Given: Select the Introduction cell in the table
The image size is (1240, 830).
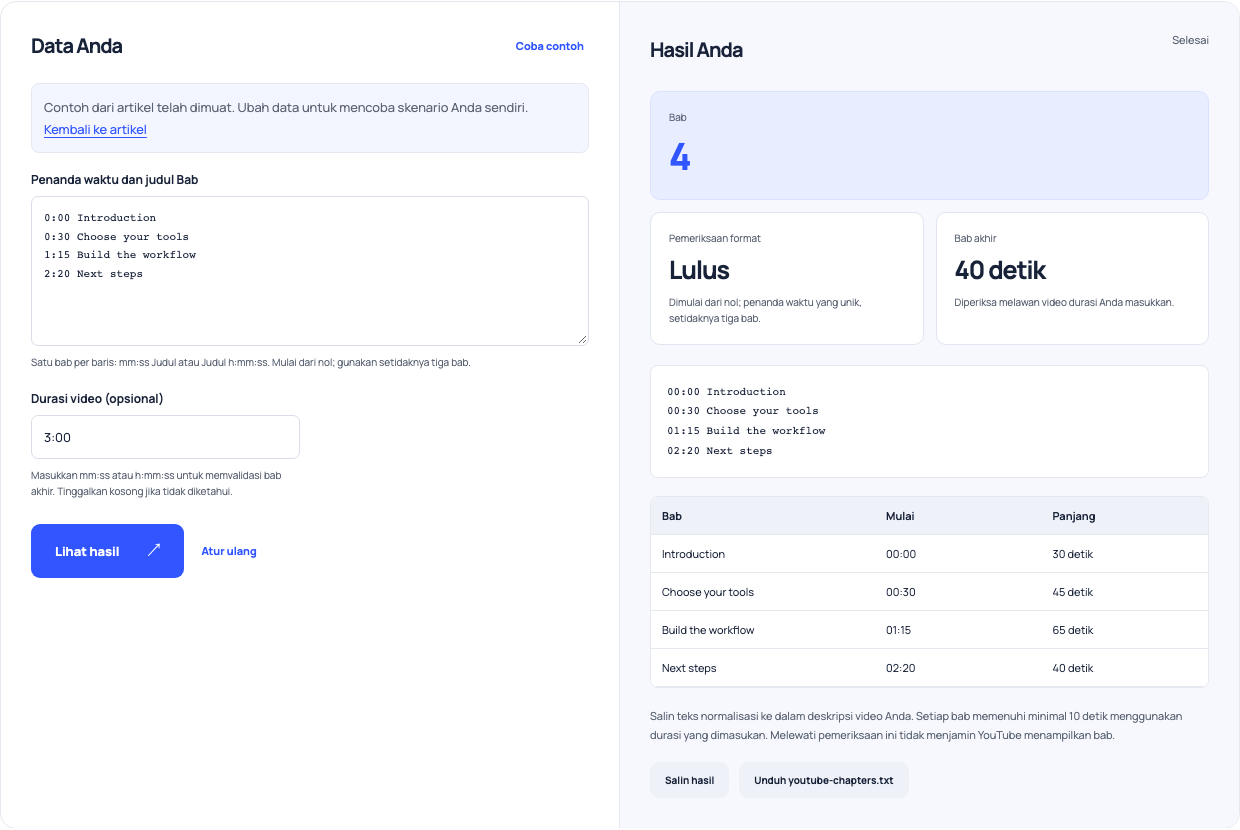Looking at the screenshot, I should point(693,554).
